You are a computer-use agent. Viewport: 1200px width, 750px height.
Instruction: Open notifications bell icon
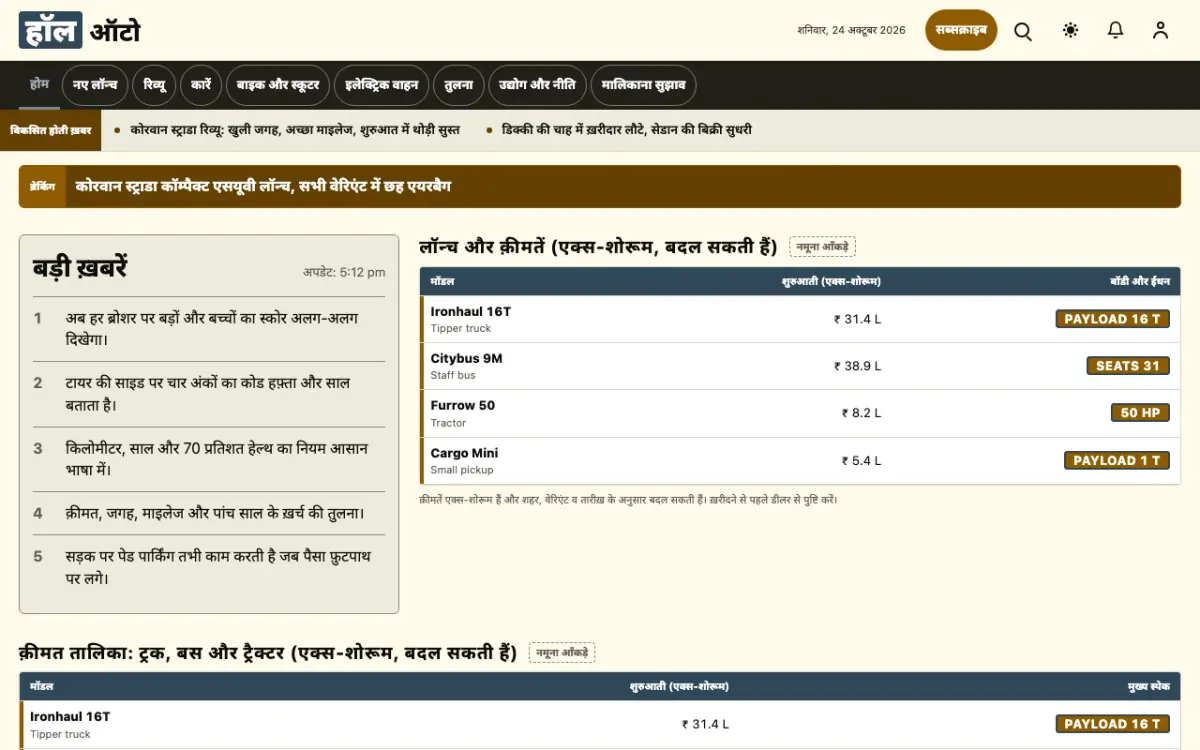click(x=1116, y=31)
